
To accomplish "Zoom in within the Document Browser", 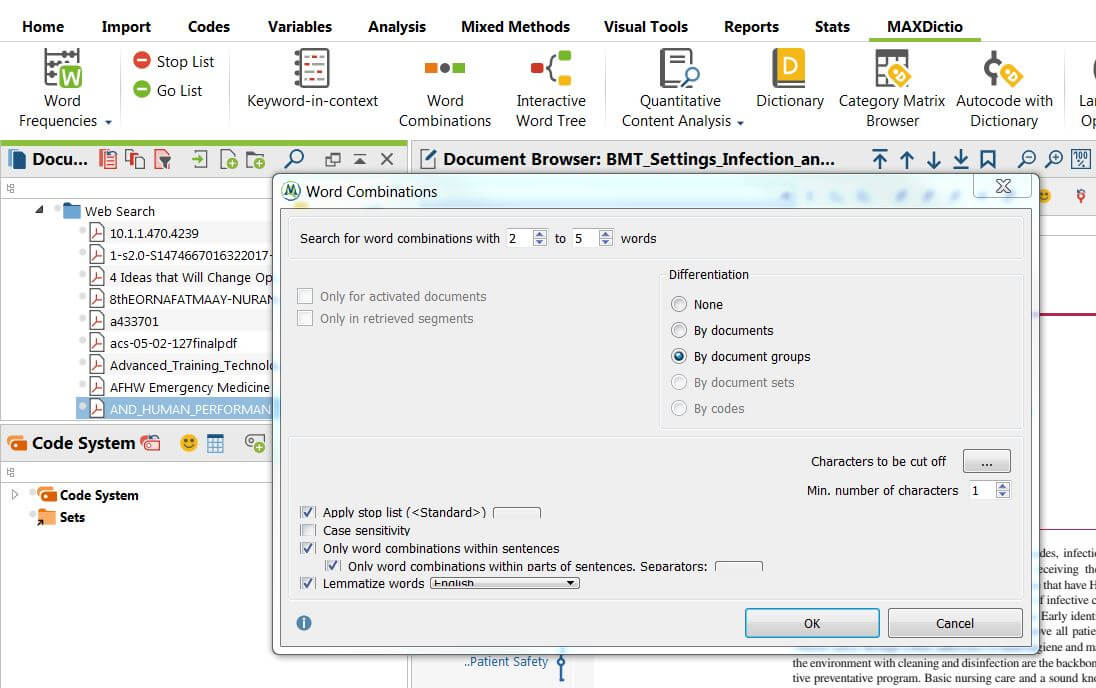I will (x=1054, y=159).
